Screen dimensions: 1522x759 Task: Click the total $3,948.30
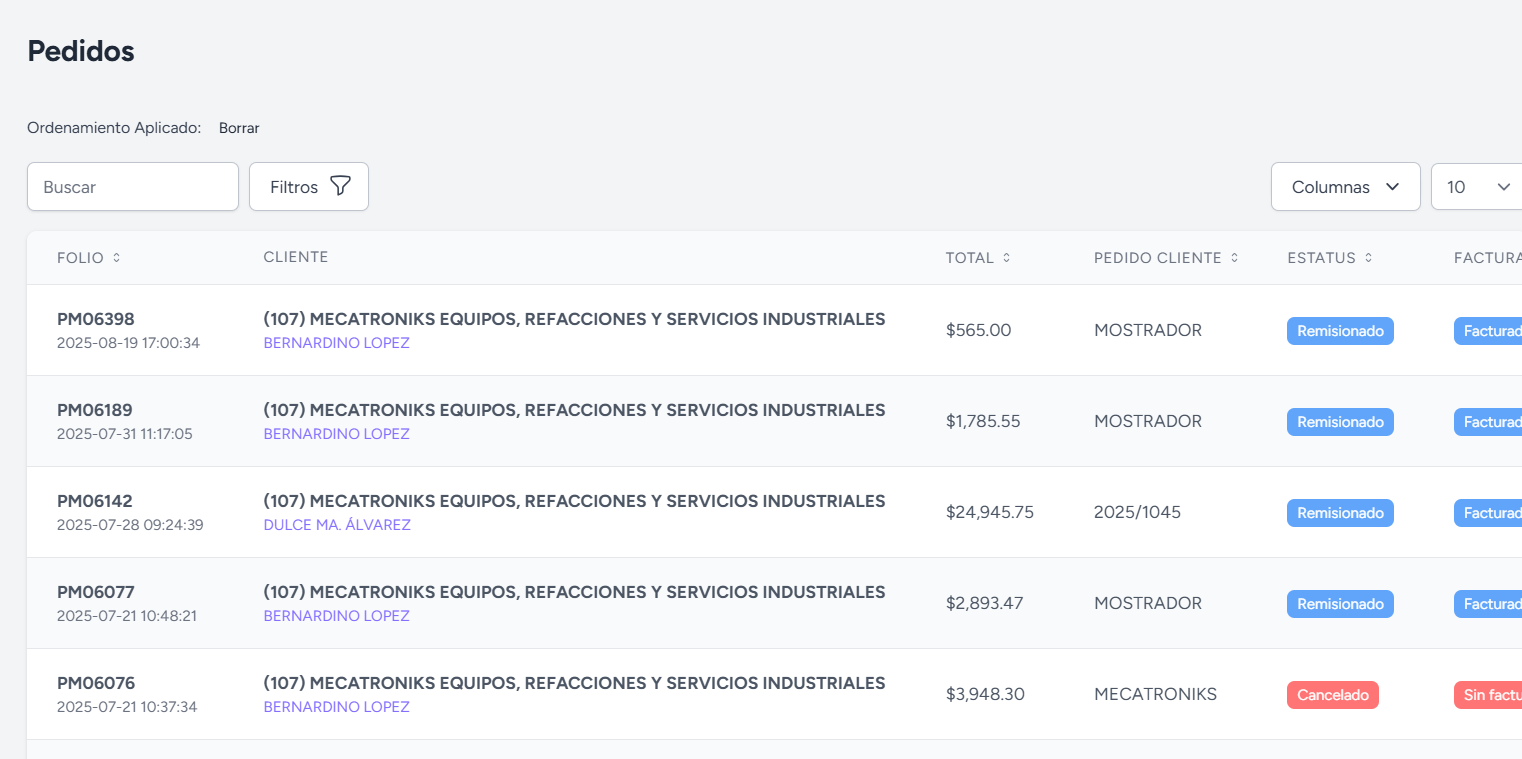(985, 694)
